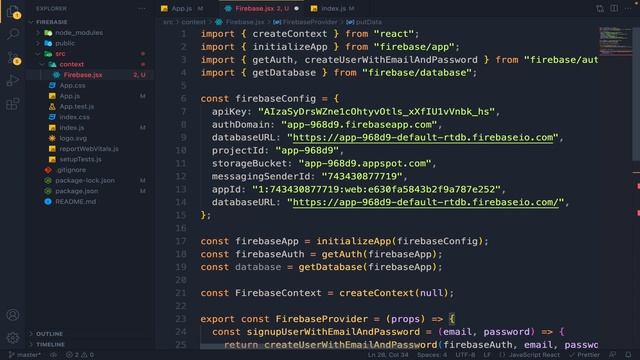Click the master branch indicator in the status bar

pos(24,355)
